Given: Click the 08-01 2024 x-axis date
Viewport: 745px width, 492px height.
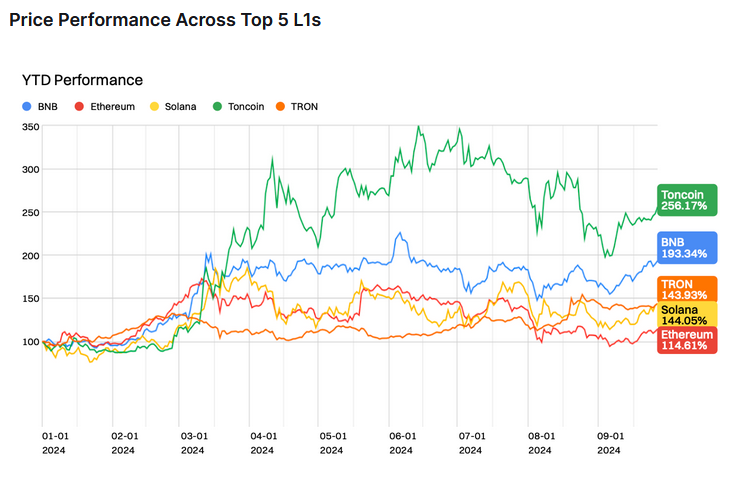Looking at the screenshot, I should click(541, 443).
